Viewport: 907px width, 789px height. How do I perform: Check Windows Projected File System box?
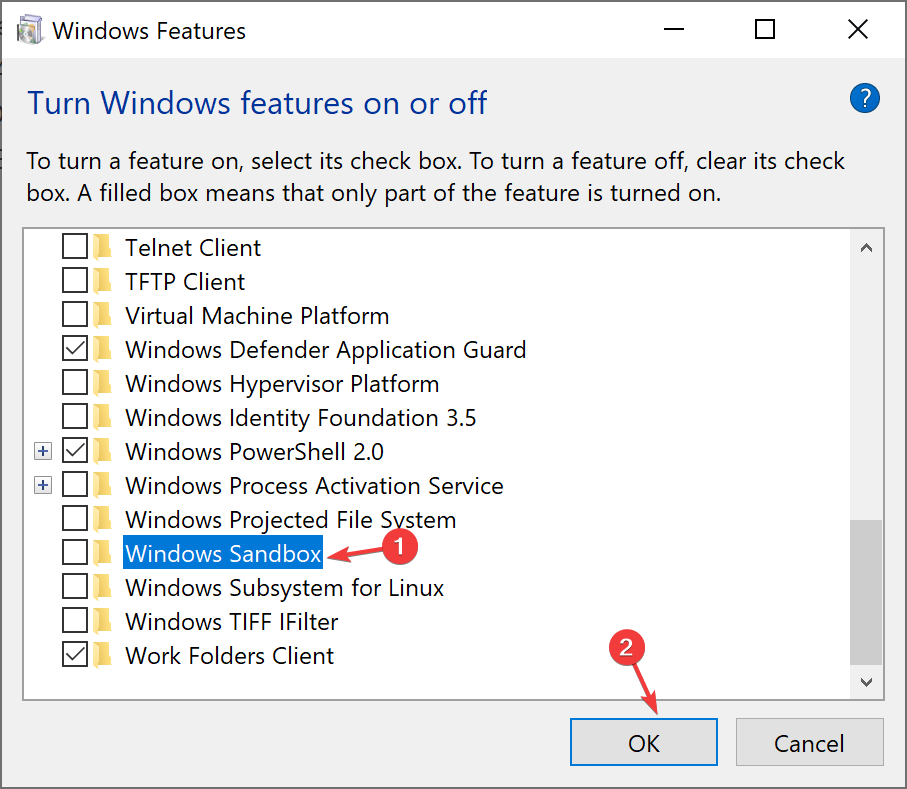click(75, 518)
